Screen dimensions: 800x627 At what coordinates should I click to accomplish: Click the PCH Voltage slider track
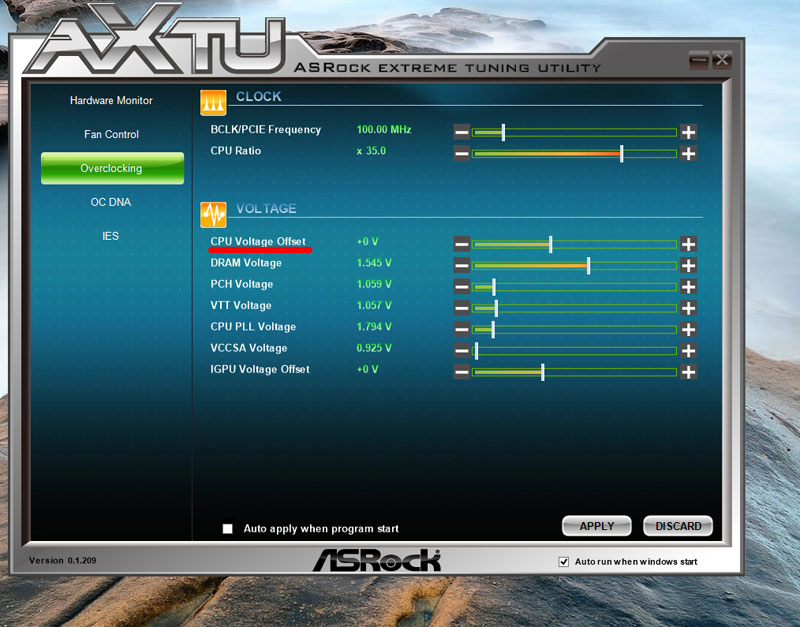(574, 287)
